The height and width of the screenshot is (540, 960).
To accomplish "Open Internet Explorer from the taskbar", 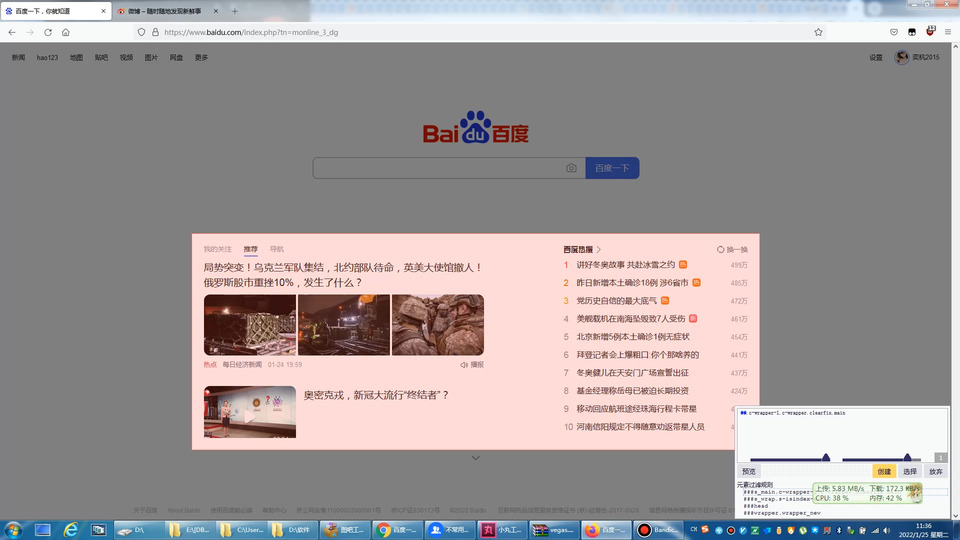I will pyautogui.click(x=71, y=530).
